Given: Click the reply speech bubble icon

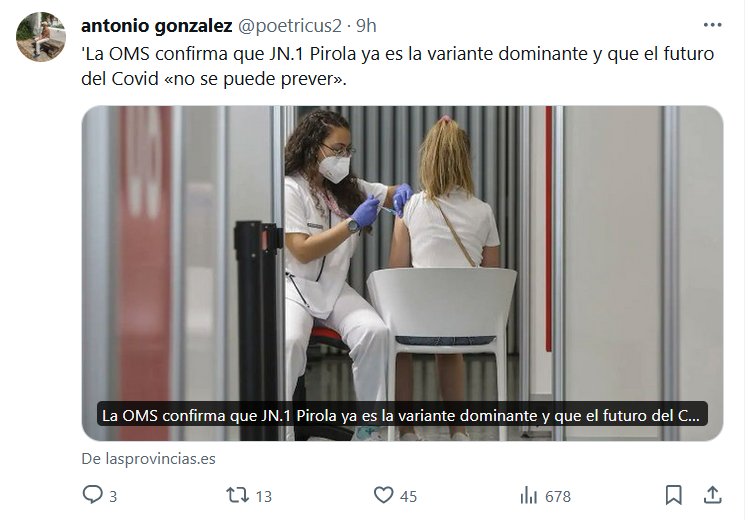Looking at the screenshot, I should [x=92, y=495].
